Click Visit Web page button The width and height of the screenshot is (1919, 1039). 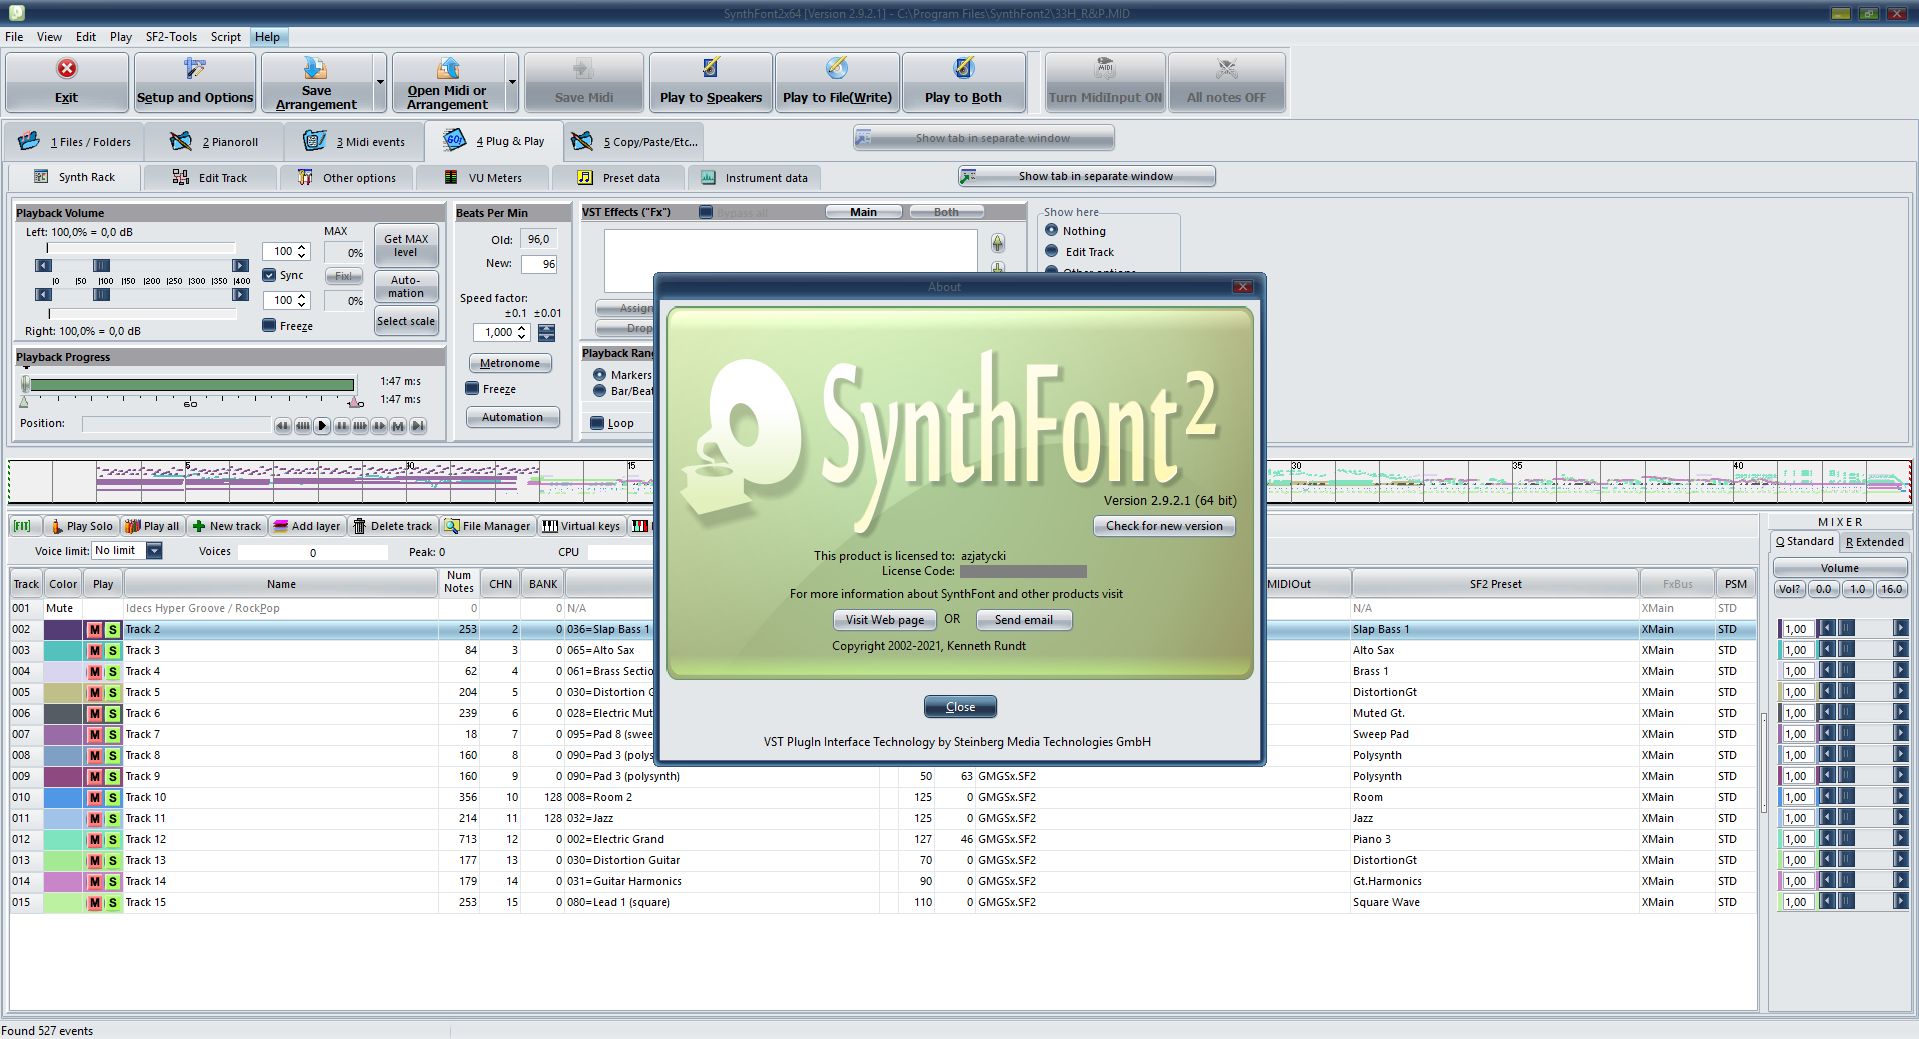(885, 620)
